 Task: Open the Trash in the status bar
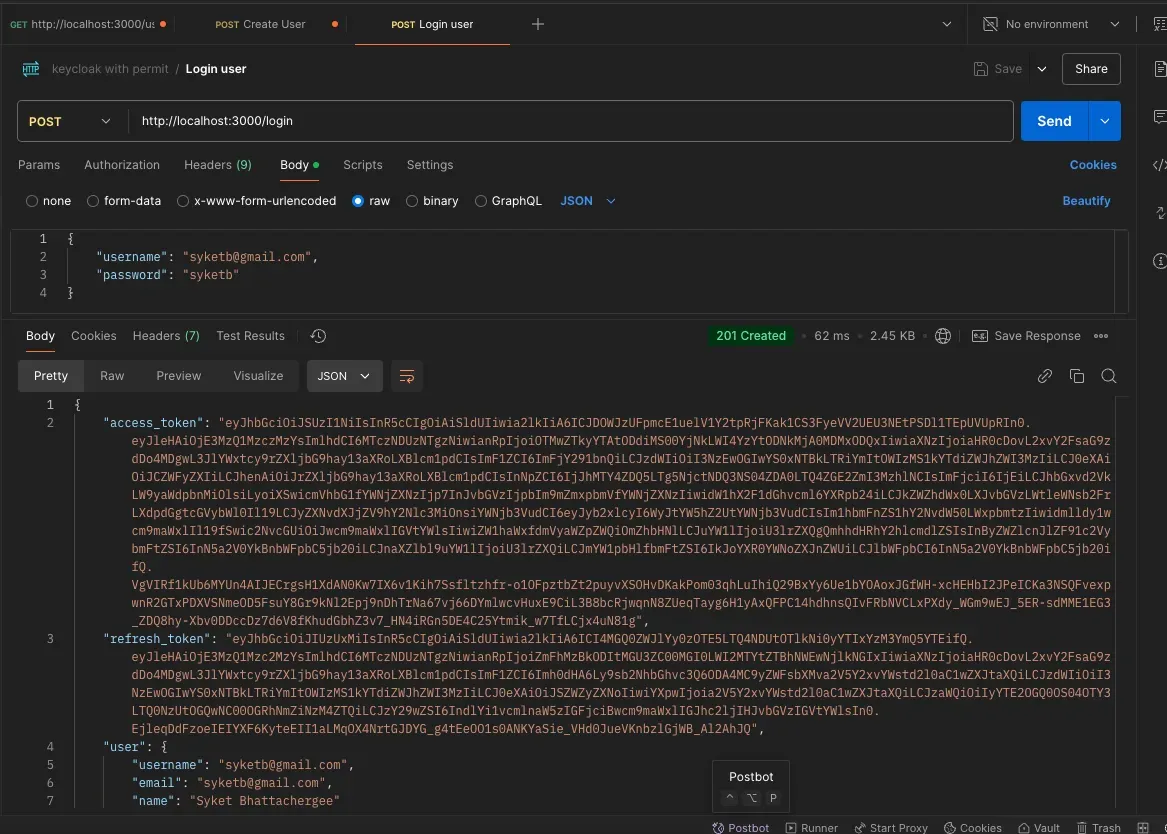click(1098, 827)
